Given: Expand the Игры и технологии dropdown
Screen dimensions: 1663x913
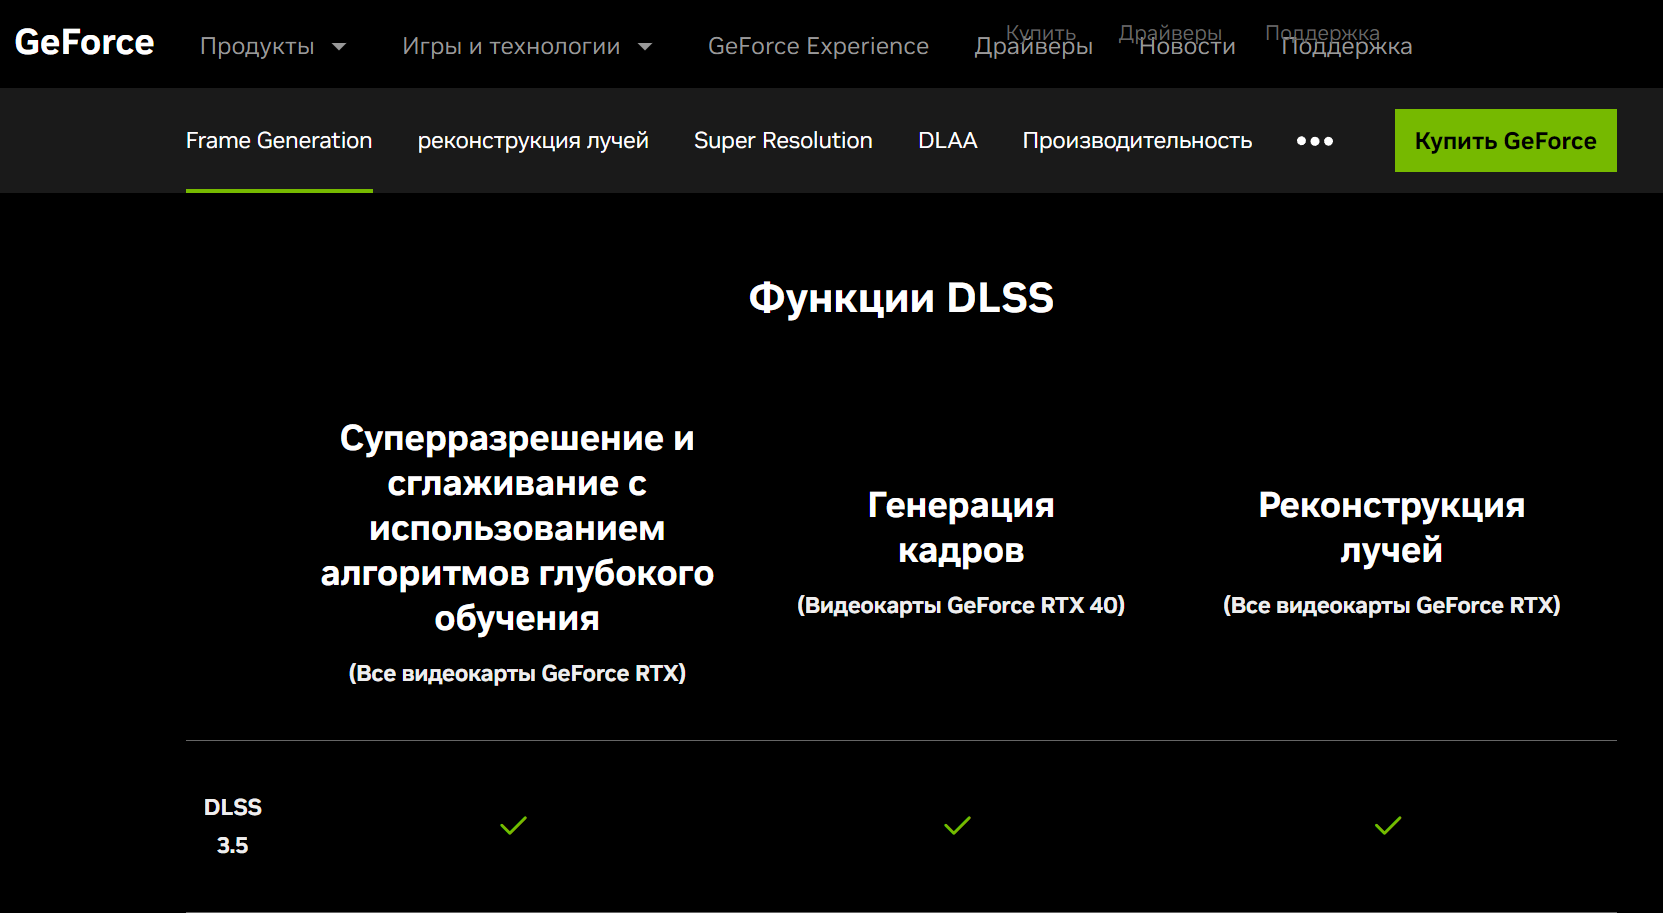Looking at the screenshot, I should [527, 46].
